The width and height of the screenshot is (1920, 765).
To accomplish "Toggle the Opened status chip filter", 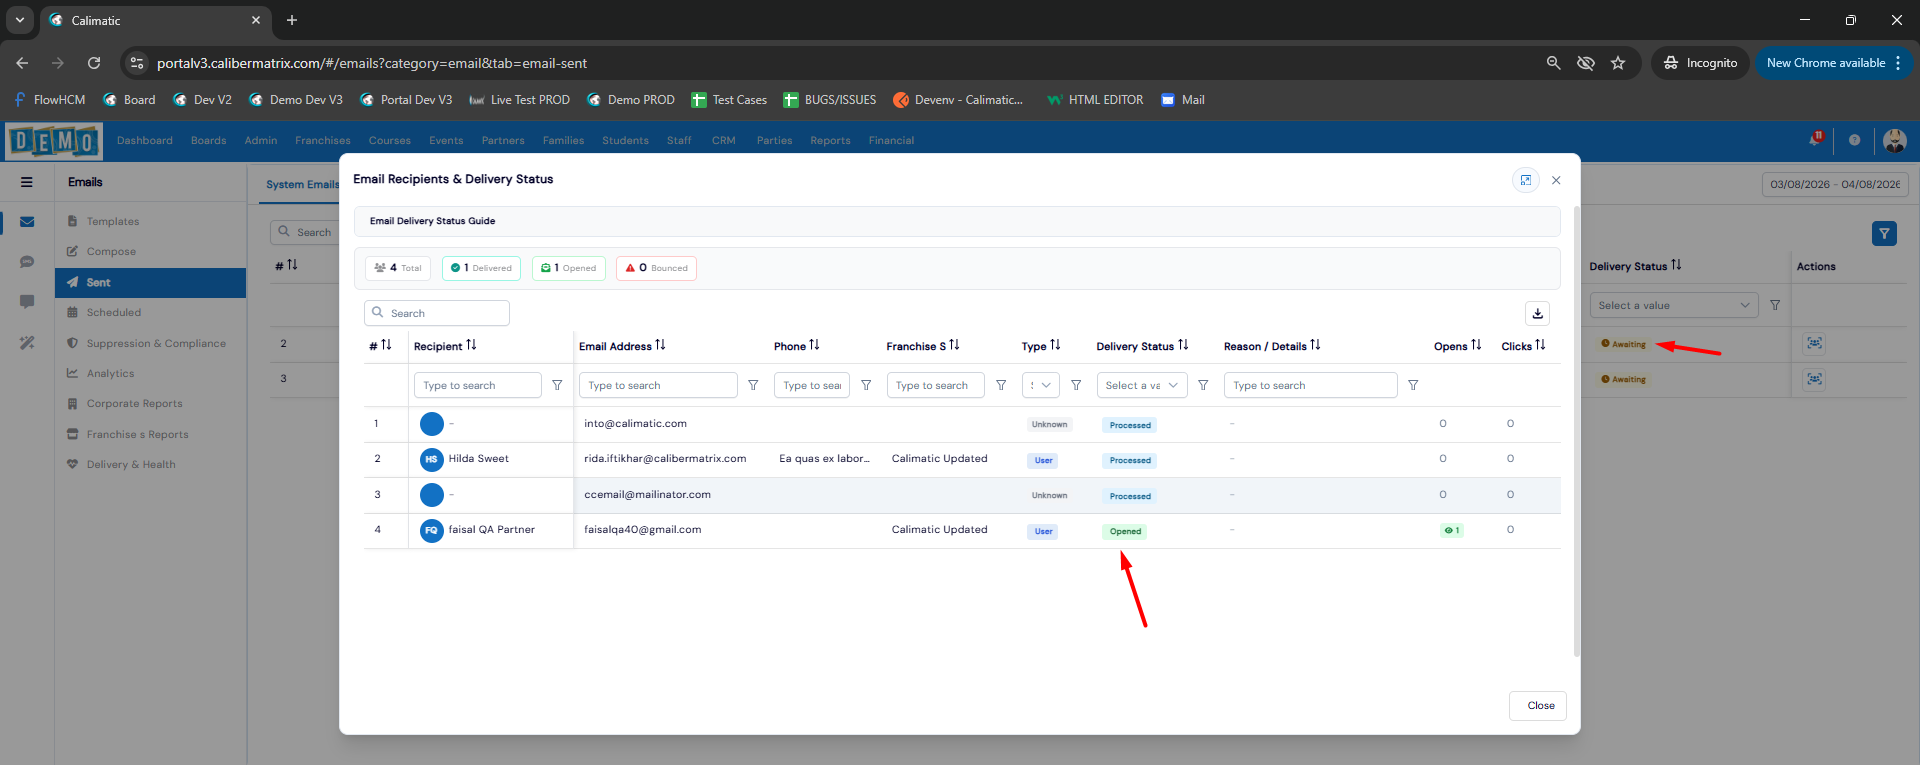I will [x=569, y=268].
